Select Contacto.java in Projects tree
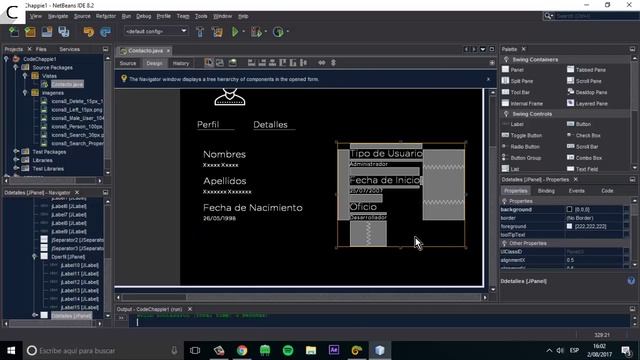Image resolution: width=640 pixels, height=360 pixels. click(x=67, y=84)
